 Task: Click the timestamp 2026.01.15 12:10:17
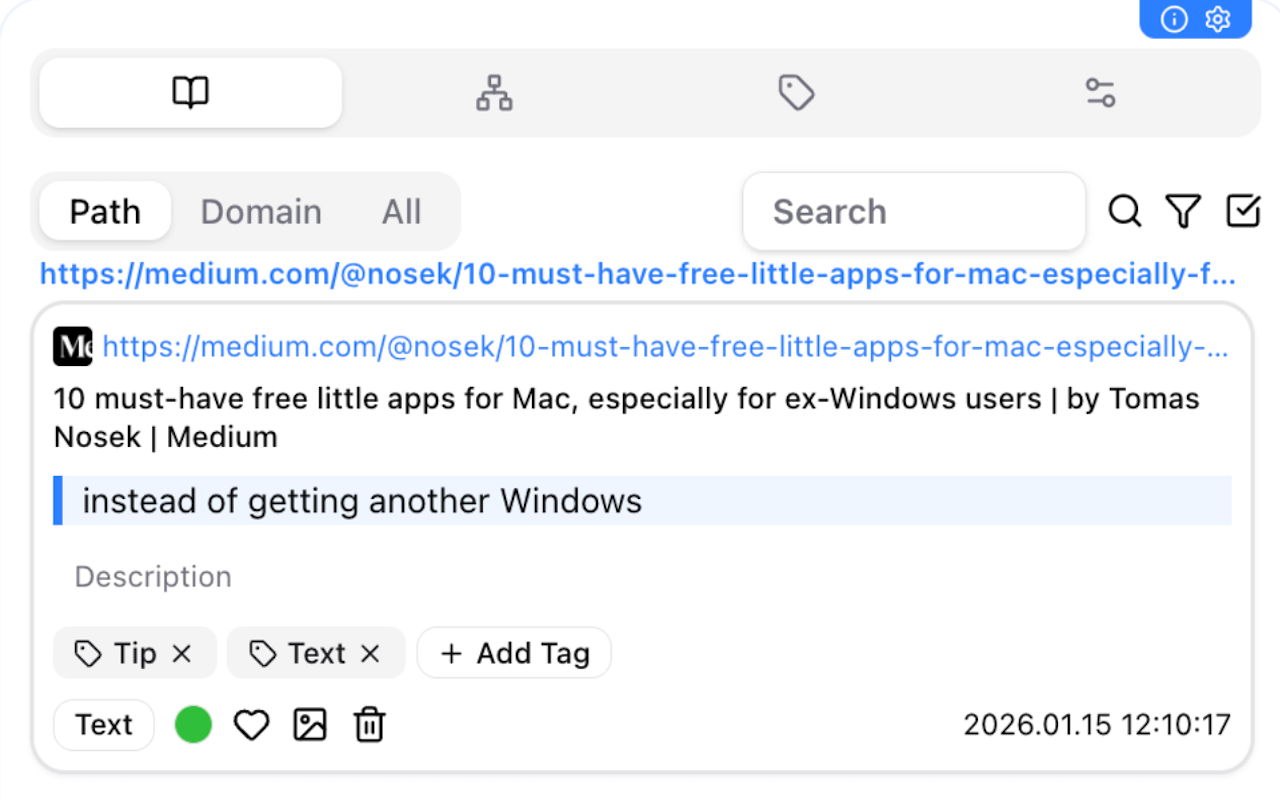[x=1097, y=724]
